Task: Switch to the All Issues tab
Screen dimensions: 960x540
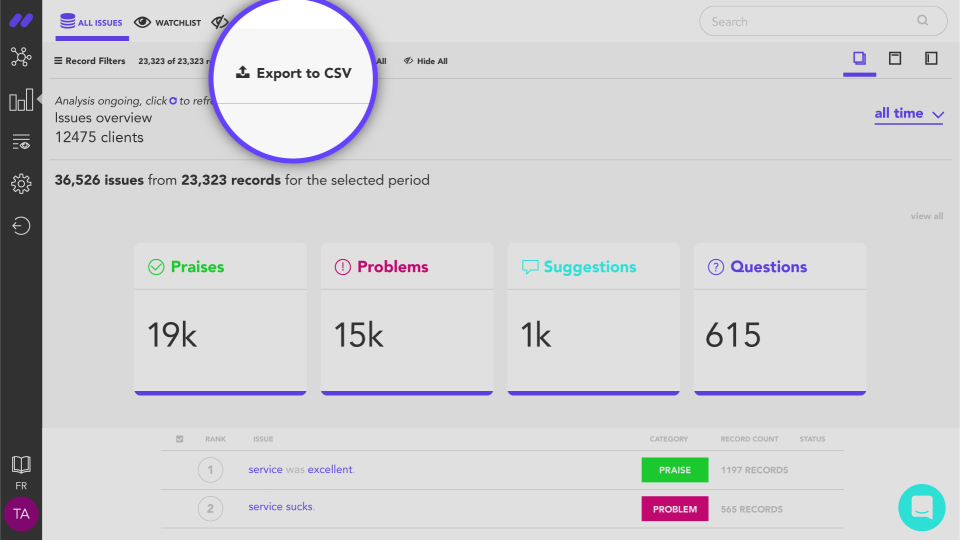Action: 92,22
